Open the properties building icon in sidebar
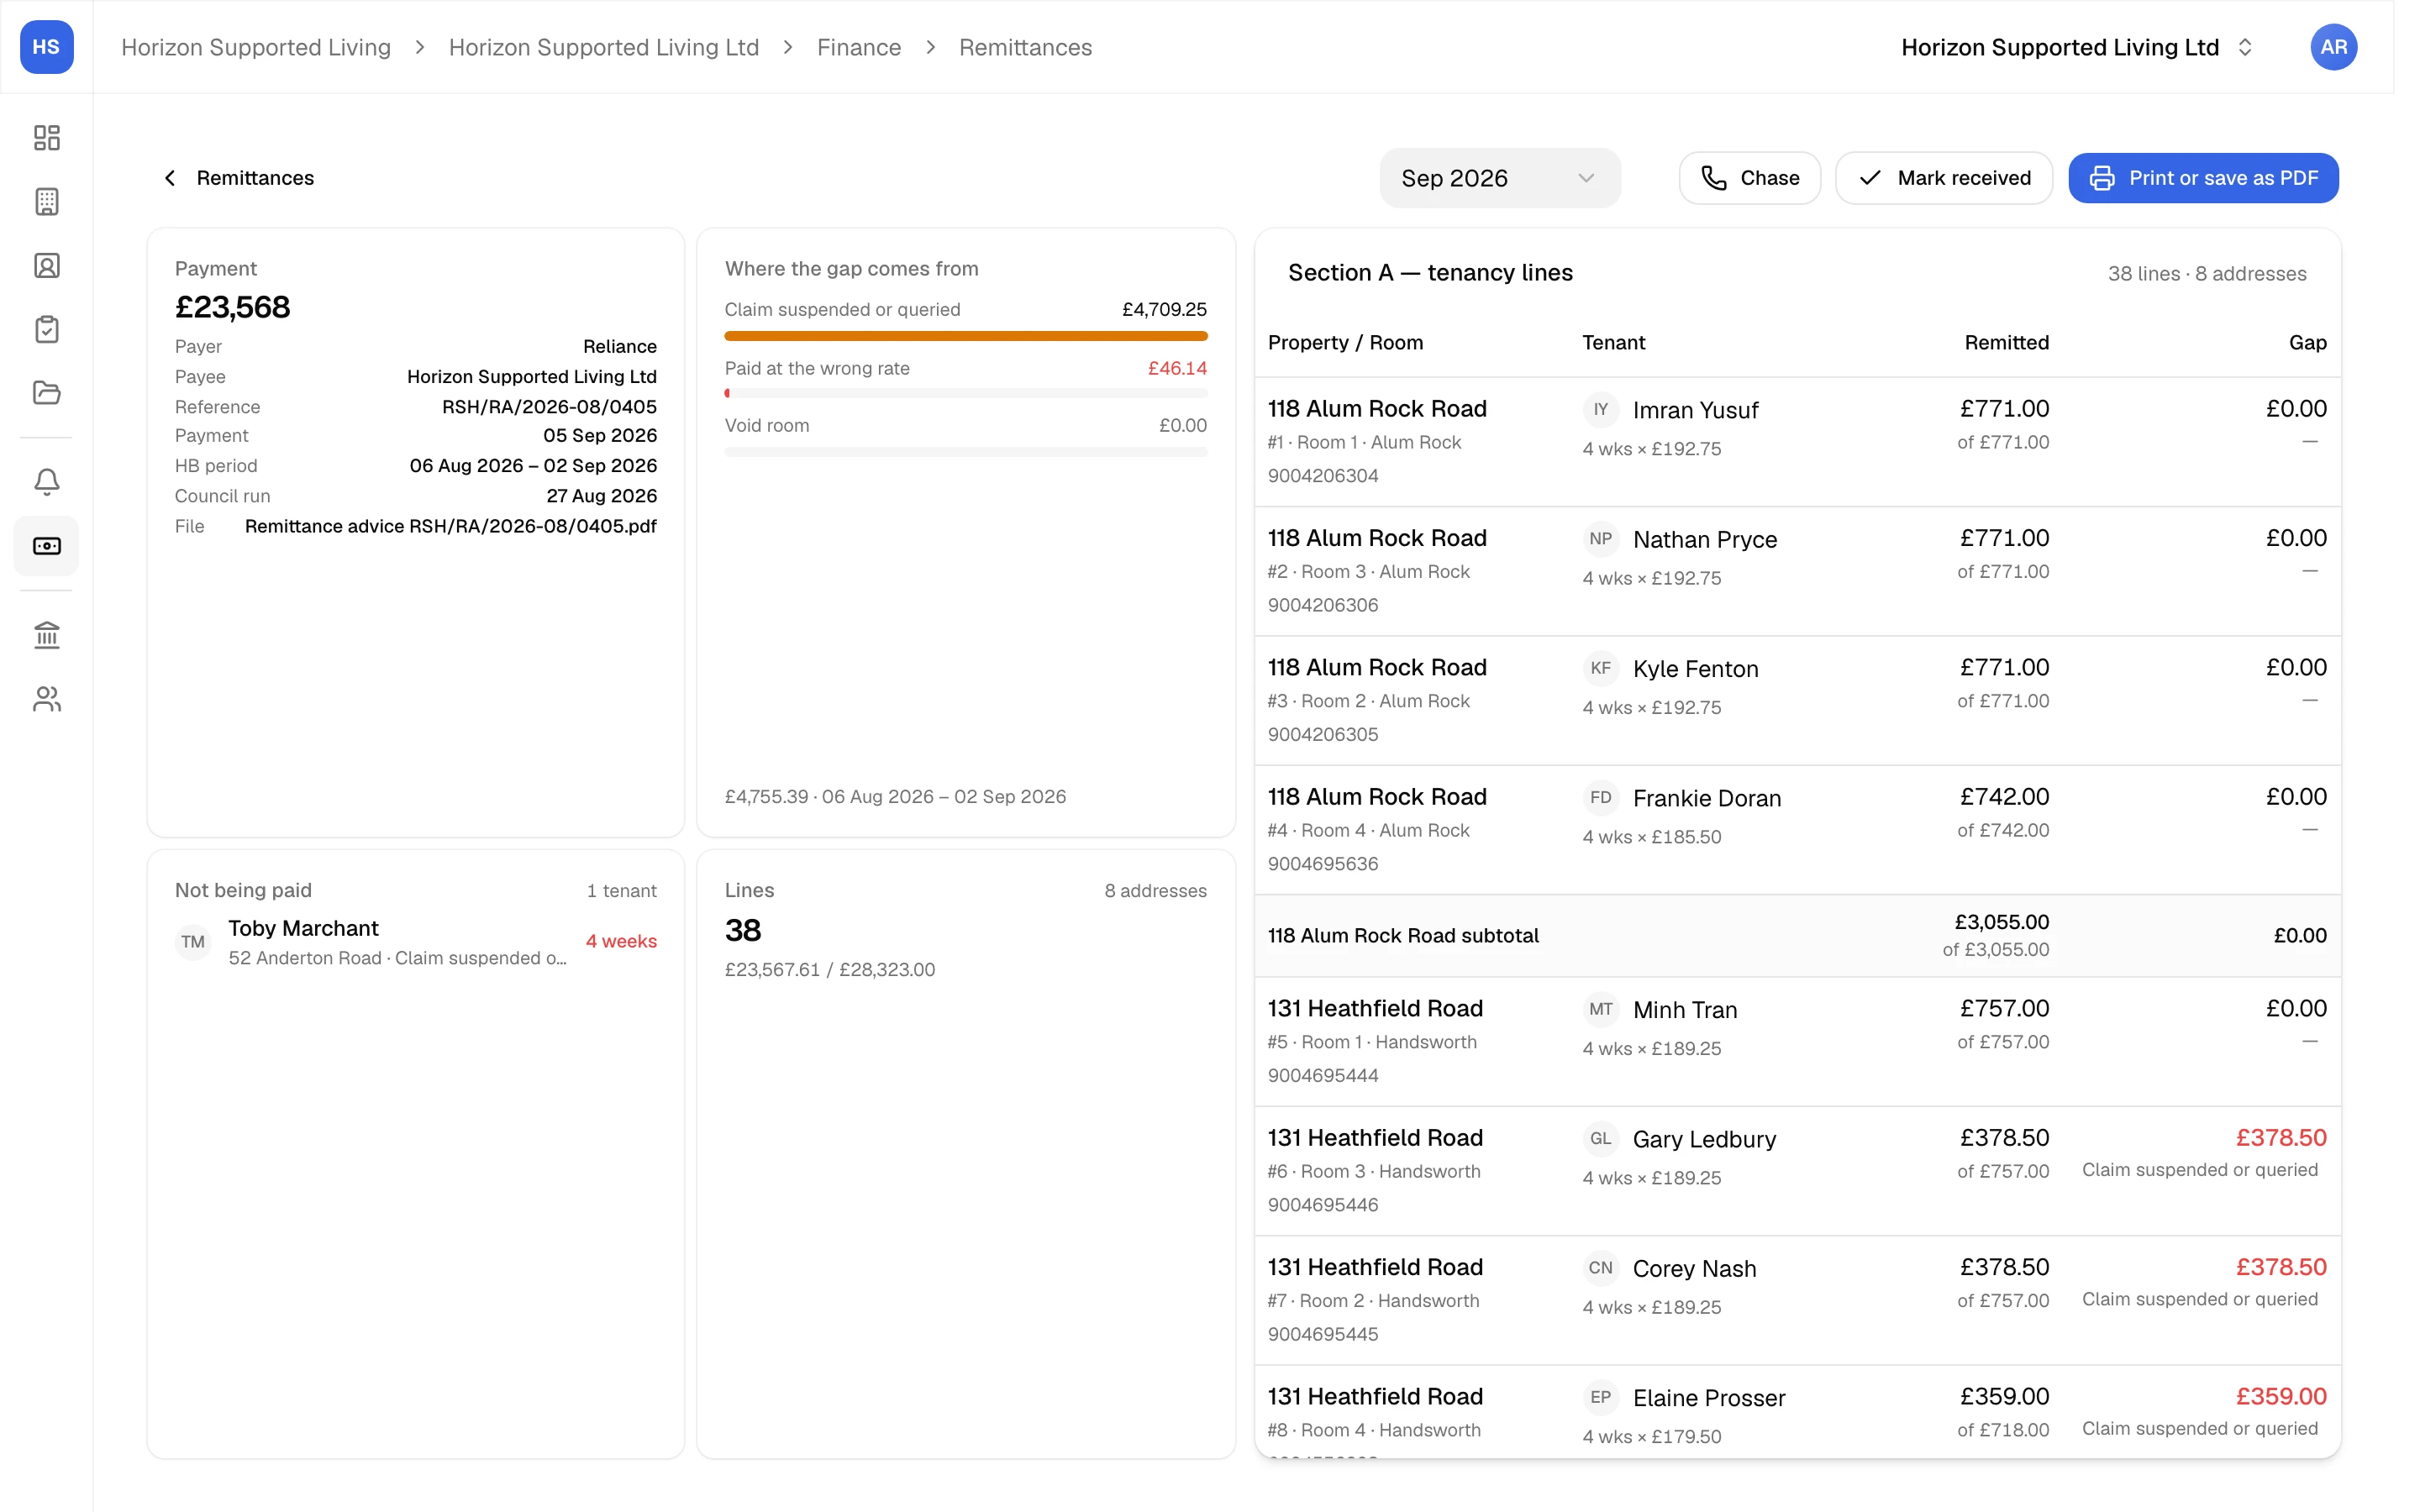2420x1512 pixels. coord(46,201)
